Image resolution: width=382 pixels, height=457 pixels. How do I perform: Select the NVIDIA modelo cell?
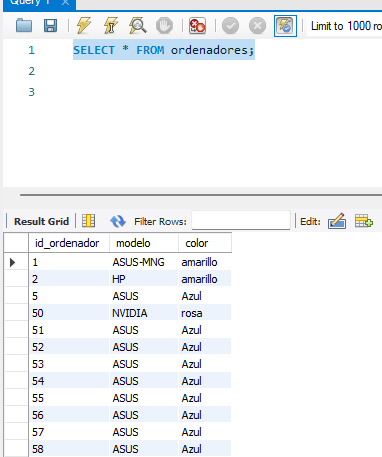tap(144, 313)
